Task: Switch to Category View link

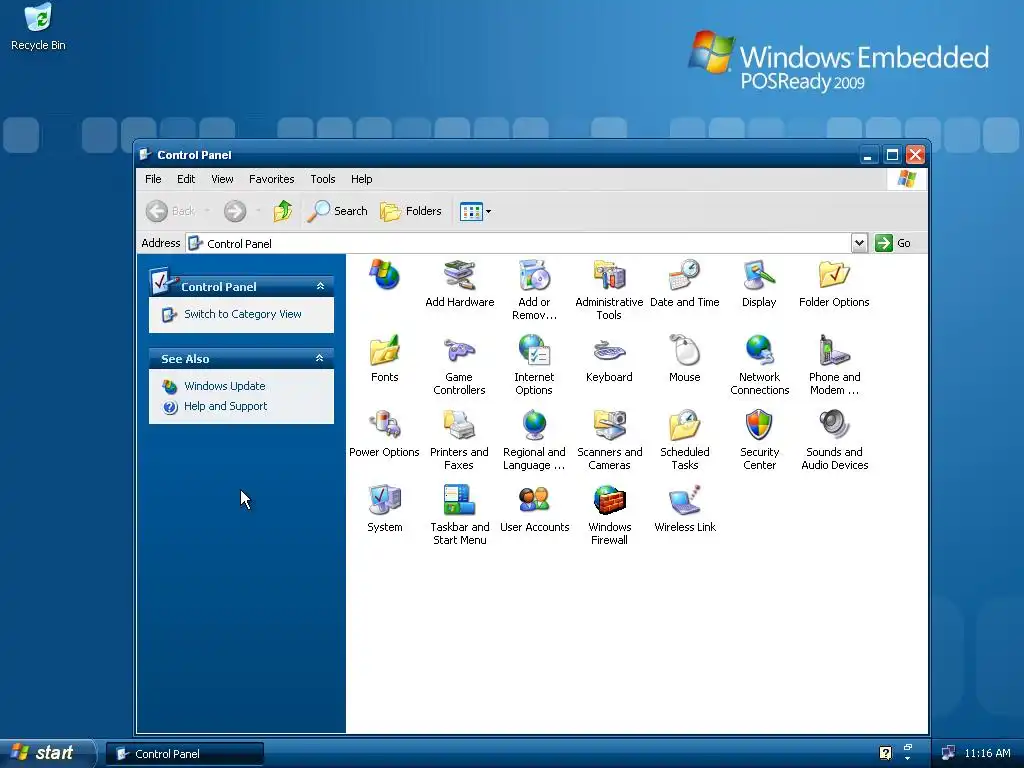Action: pyautogui.click(x=242, y=314)
